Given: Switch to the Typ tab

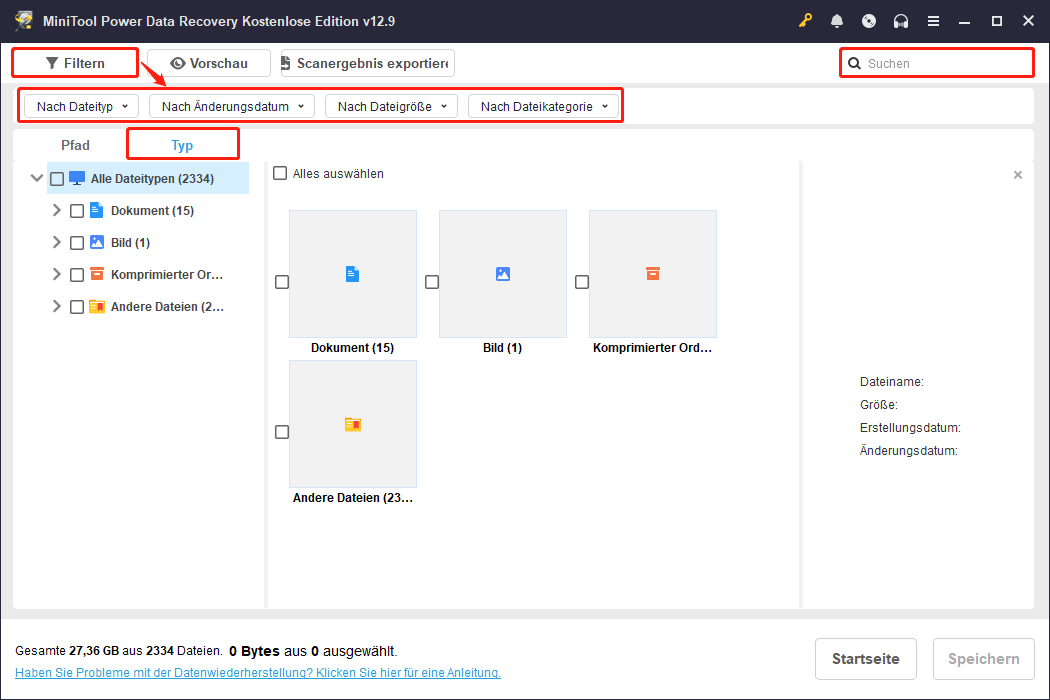Looking at the screenshot, I should coord(182,145).
